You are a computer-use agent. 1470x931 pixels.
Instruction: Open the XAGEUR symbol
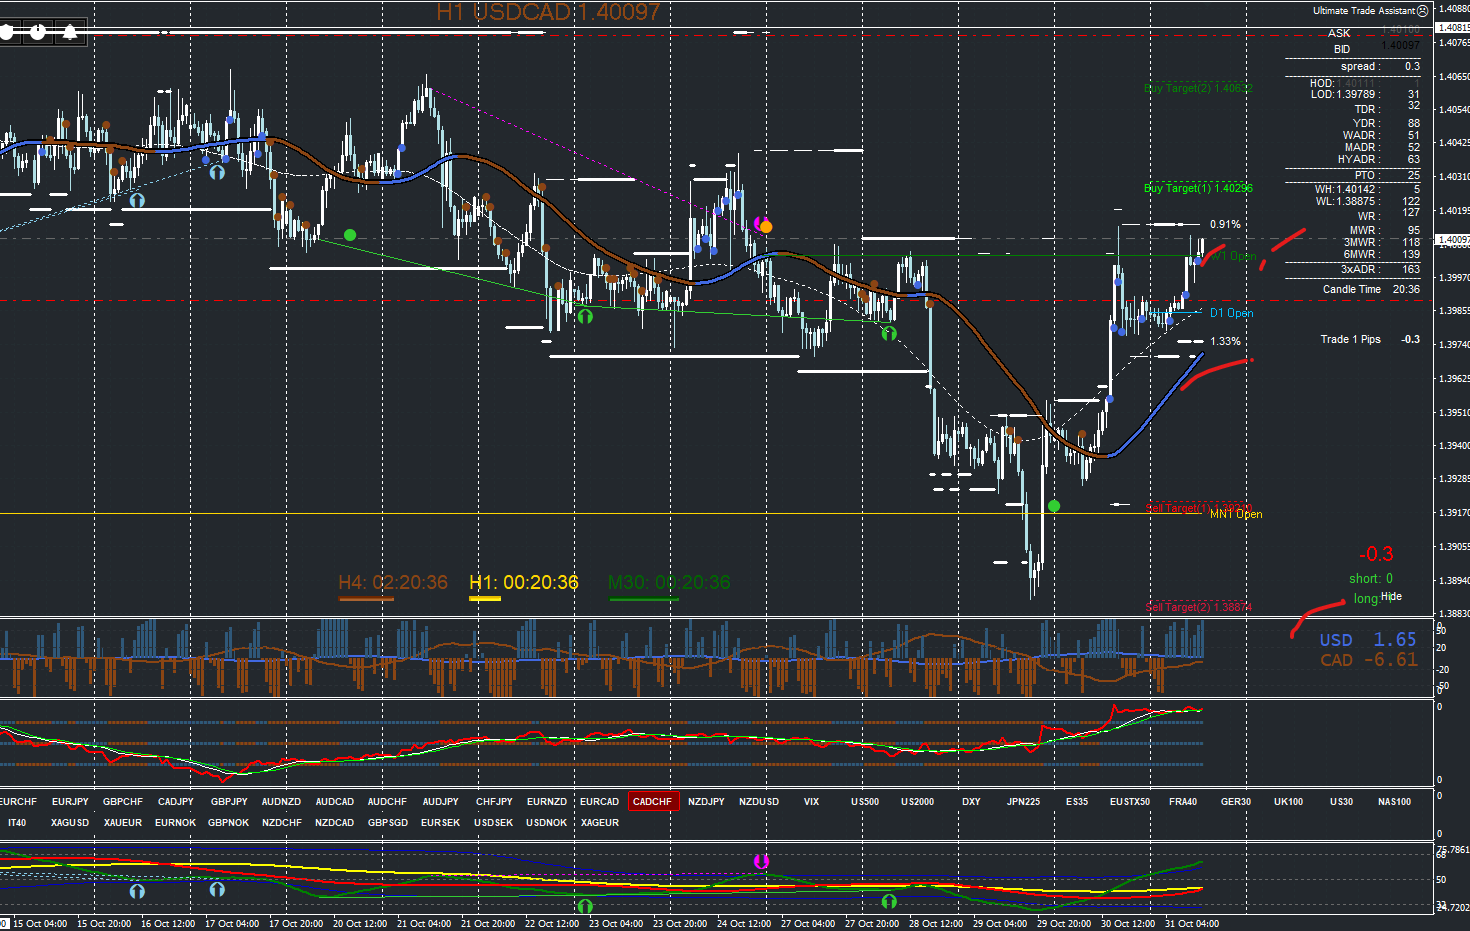pos(600,823)
